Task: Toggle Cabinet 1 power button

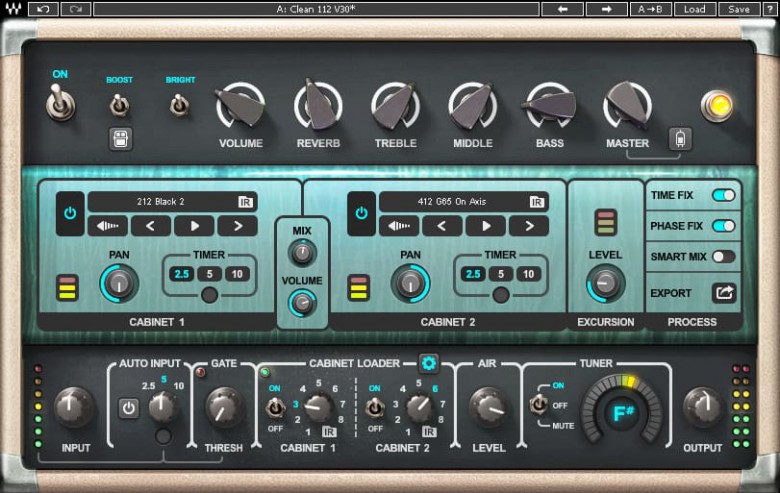Action: pos(70,213)
